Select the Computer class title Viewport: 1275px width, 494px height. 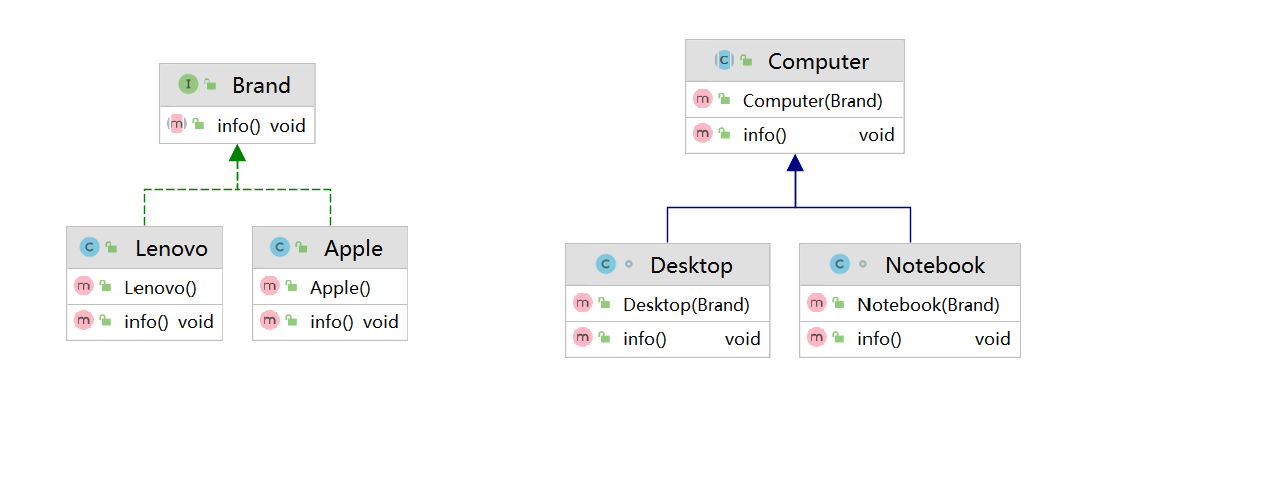click(x=818, y=61)
